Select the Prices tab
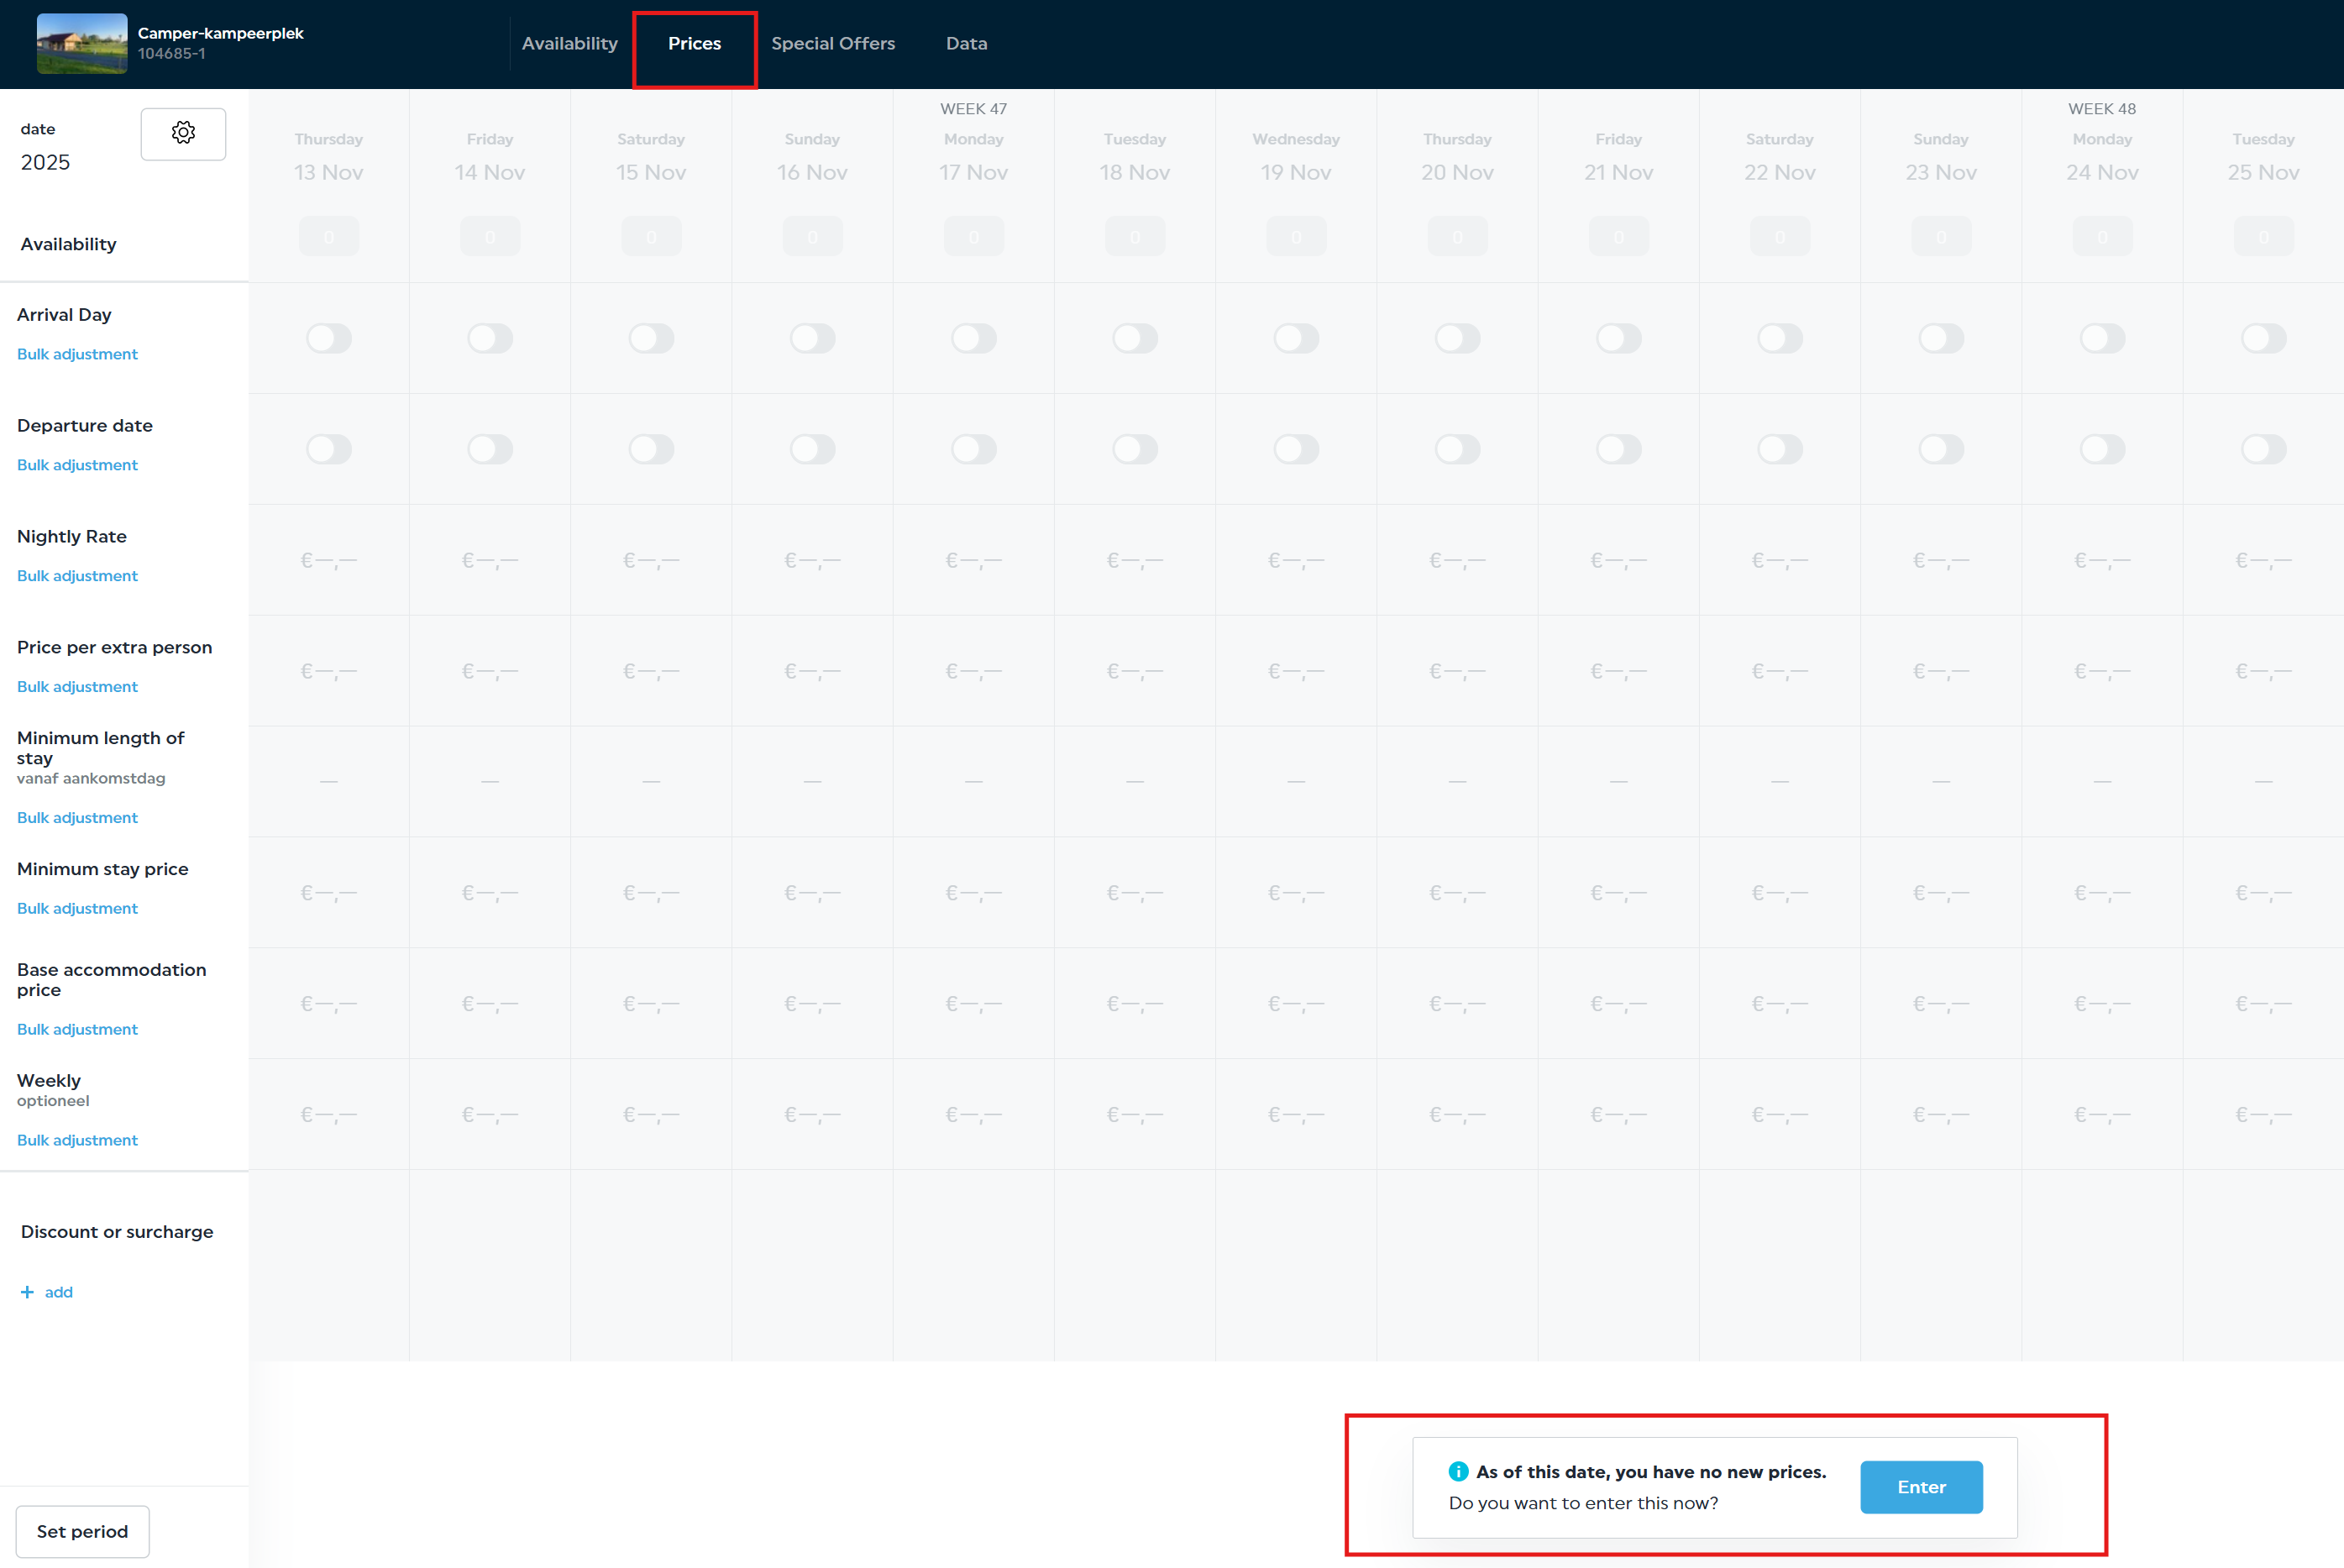This screenshot has width=2344, height=1568. click(694, 44)
